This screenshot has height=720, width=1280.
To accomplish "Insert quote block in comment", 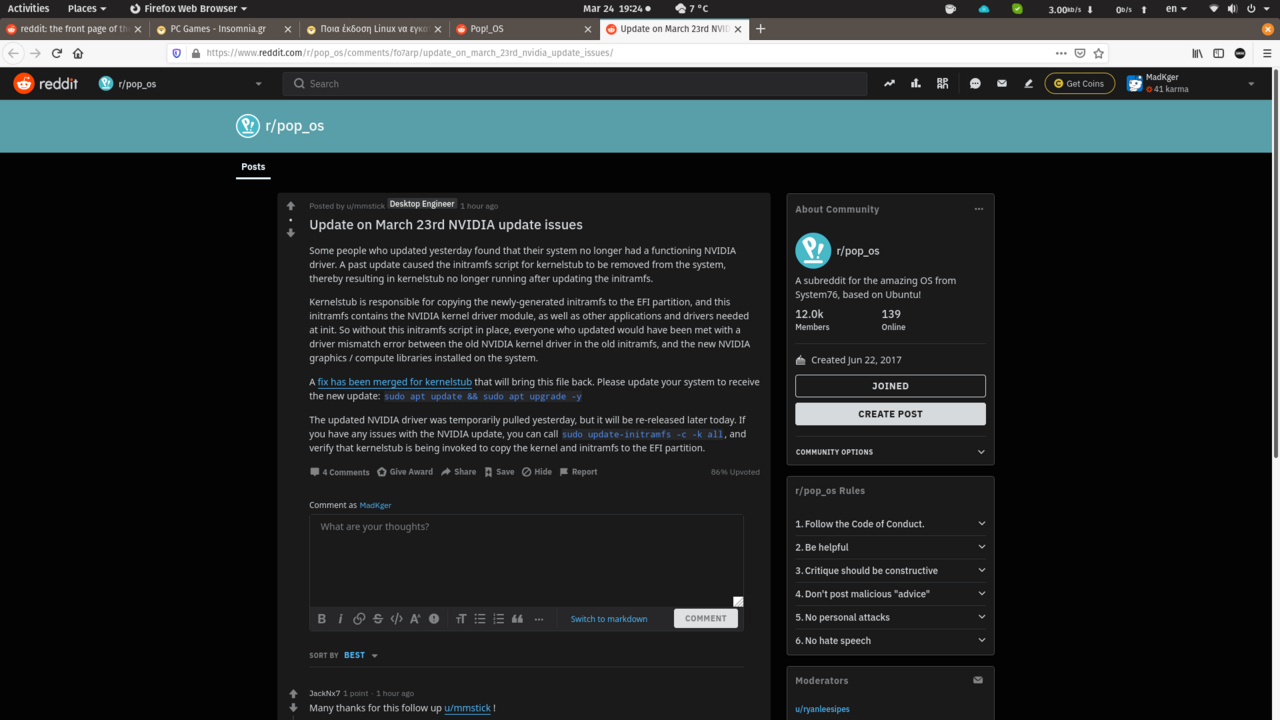I will [x=517, y=619].
